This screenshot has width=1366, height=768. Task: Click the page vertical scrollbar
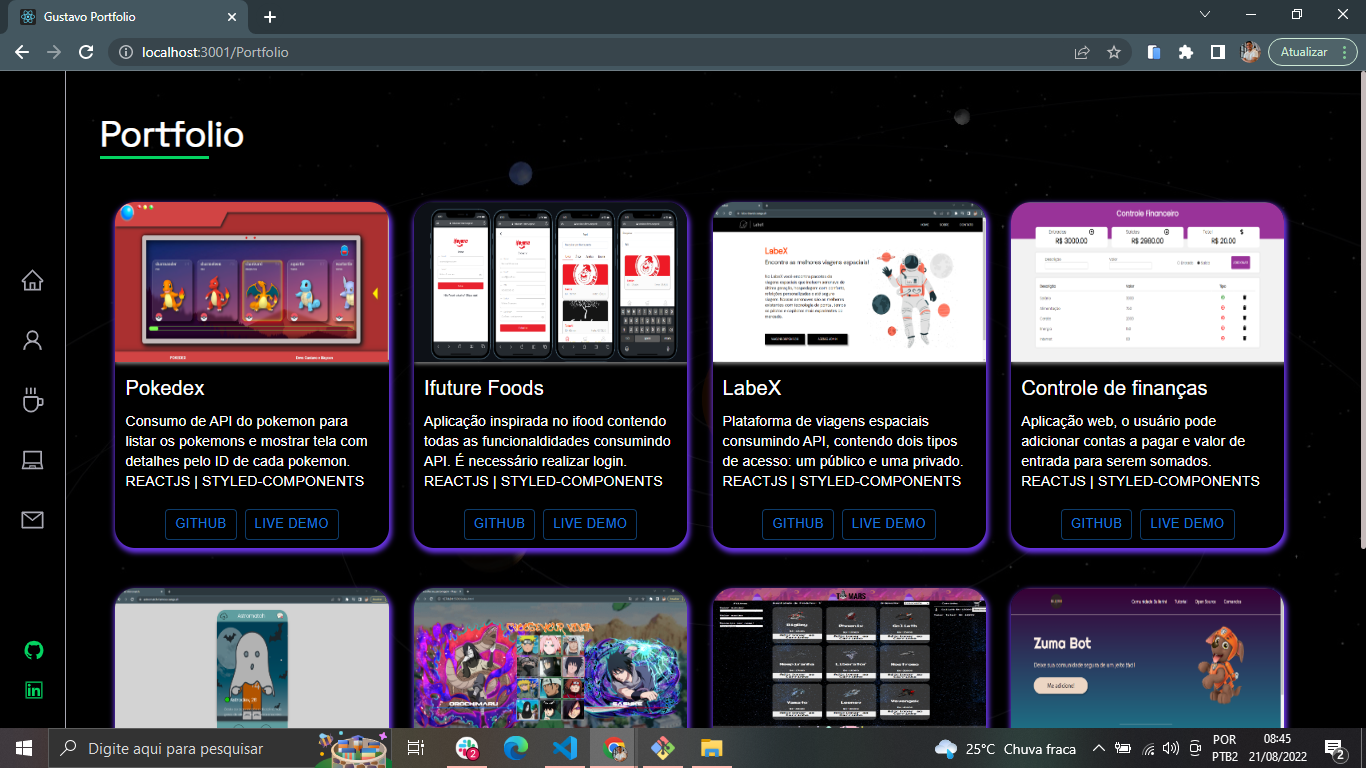1361,310
